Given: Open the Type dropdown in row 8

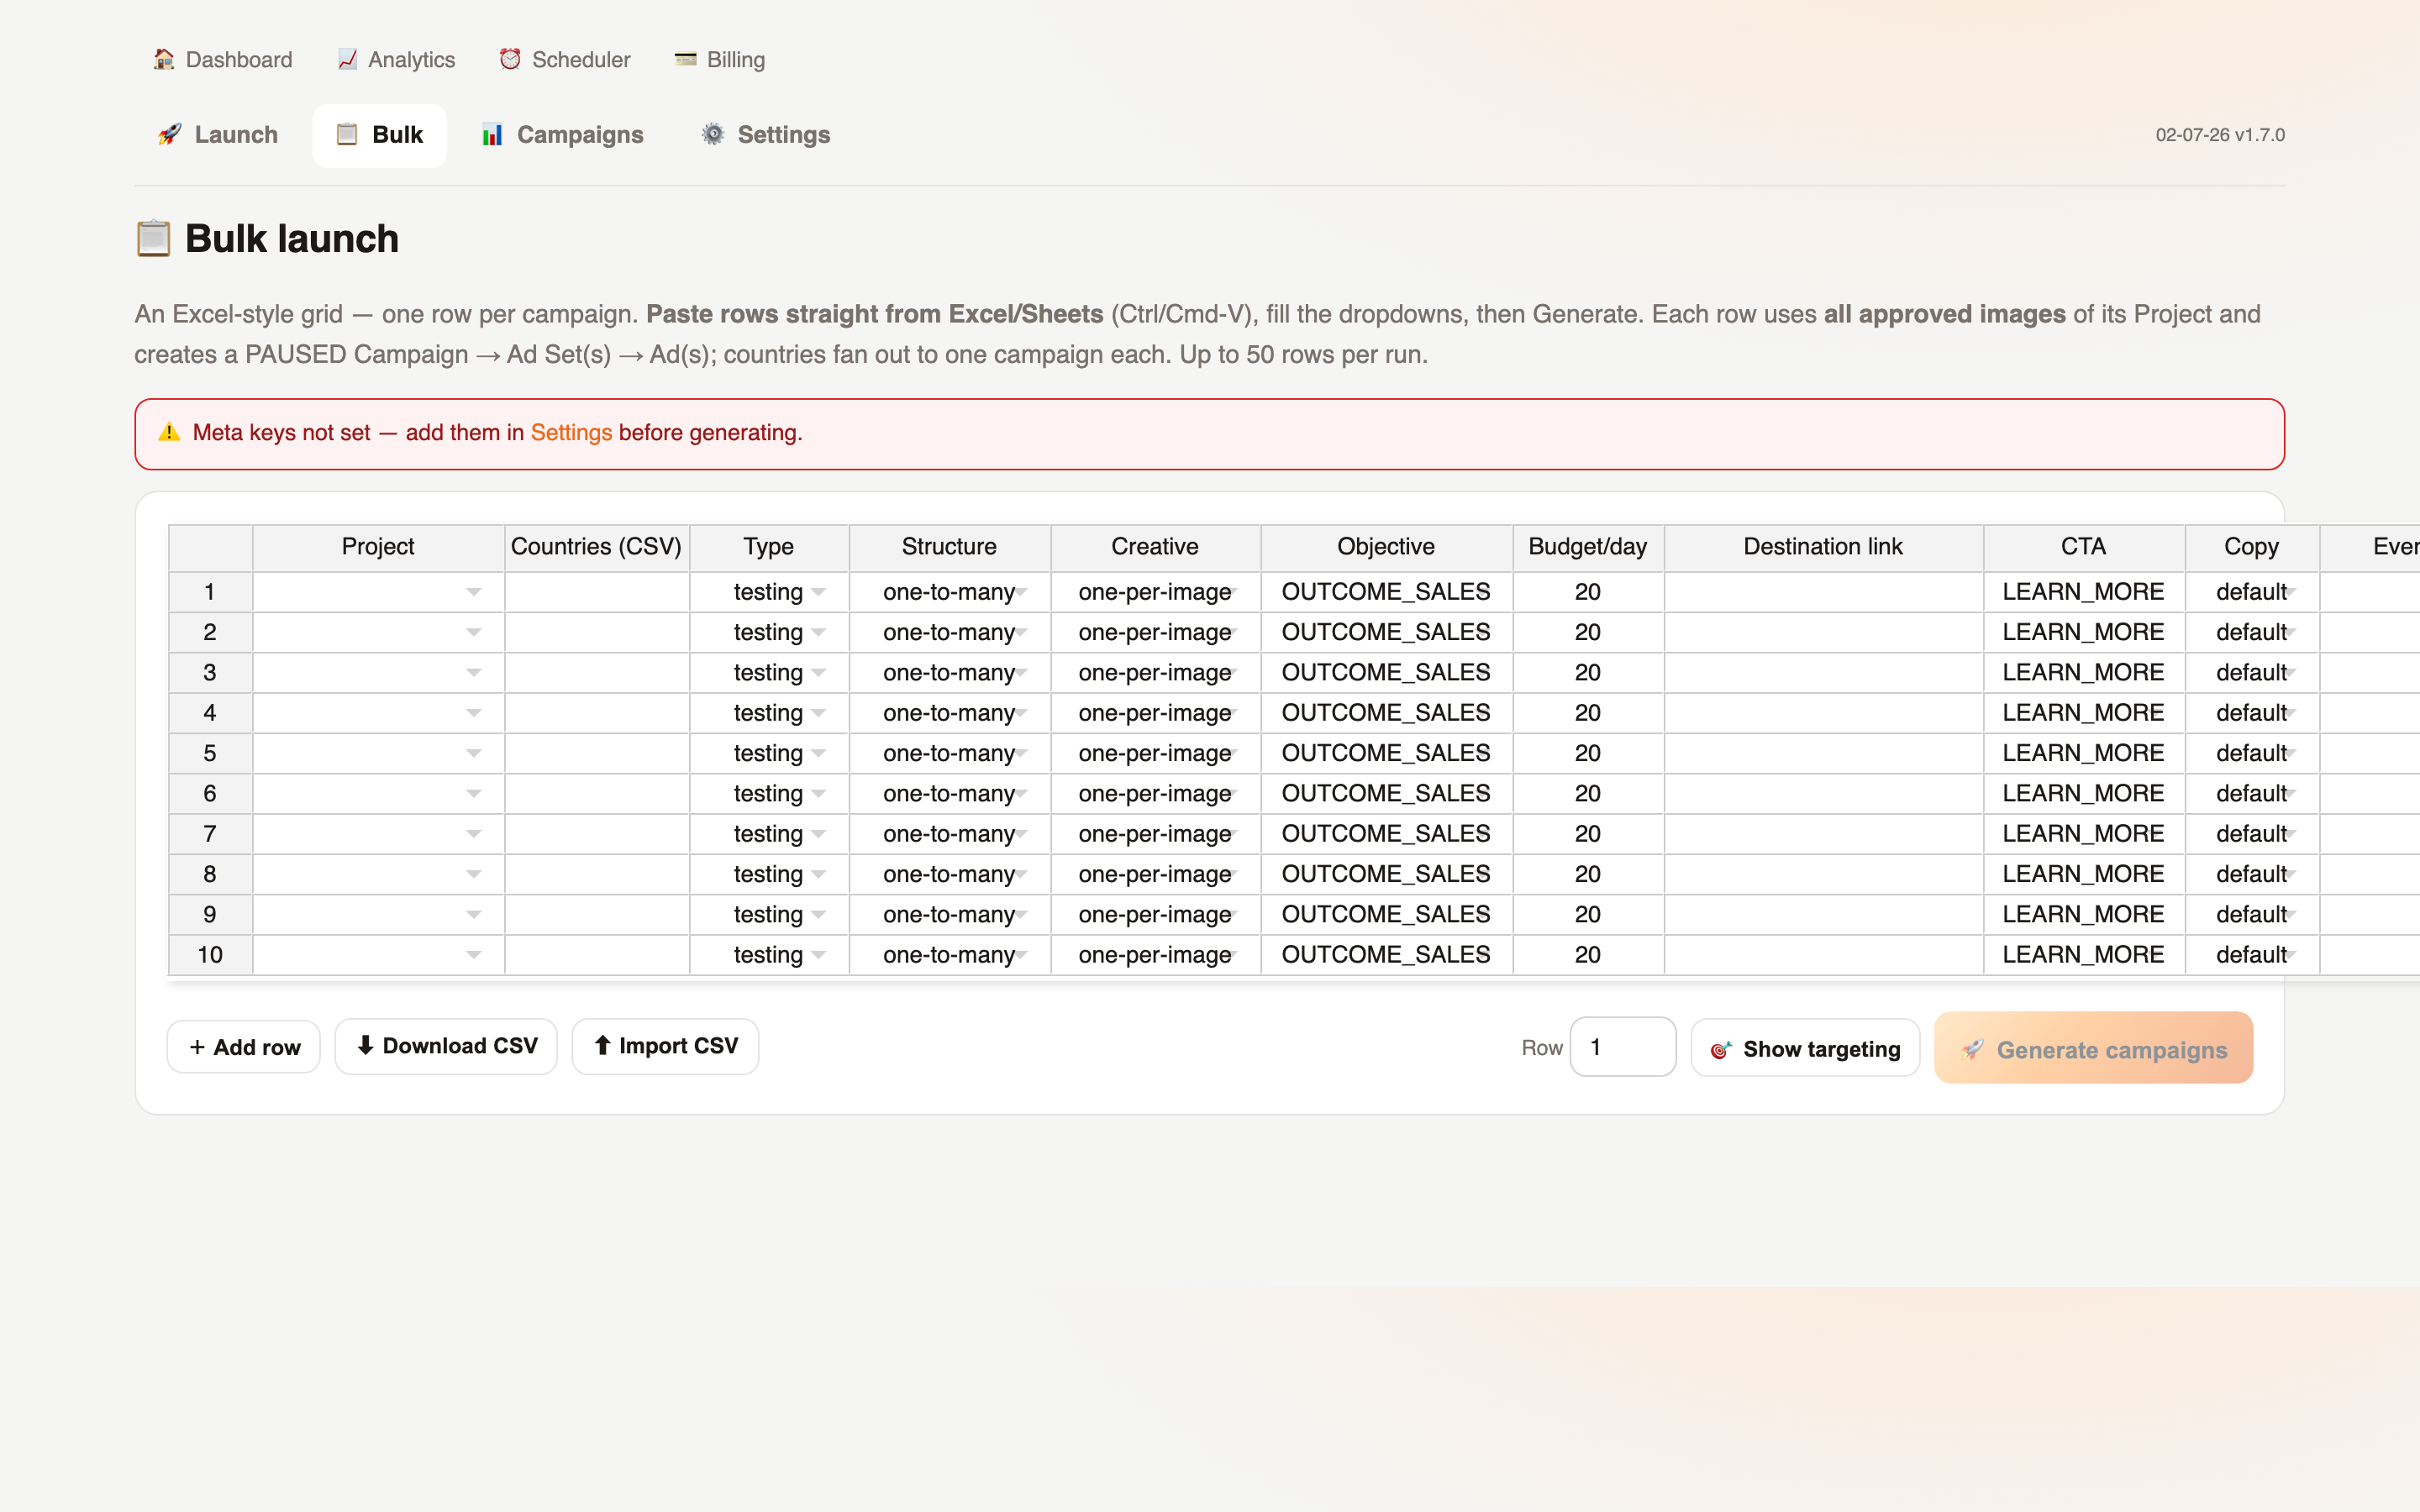Looking at the screenshot, I should pyautogui.click(x=819, y=874).
